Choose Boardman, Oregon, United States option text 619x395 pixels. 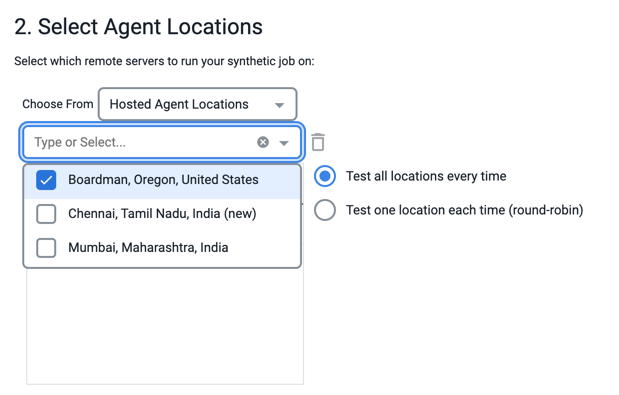(x=163, y=180)
